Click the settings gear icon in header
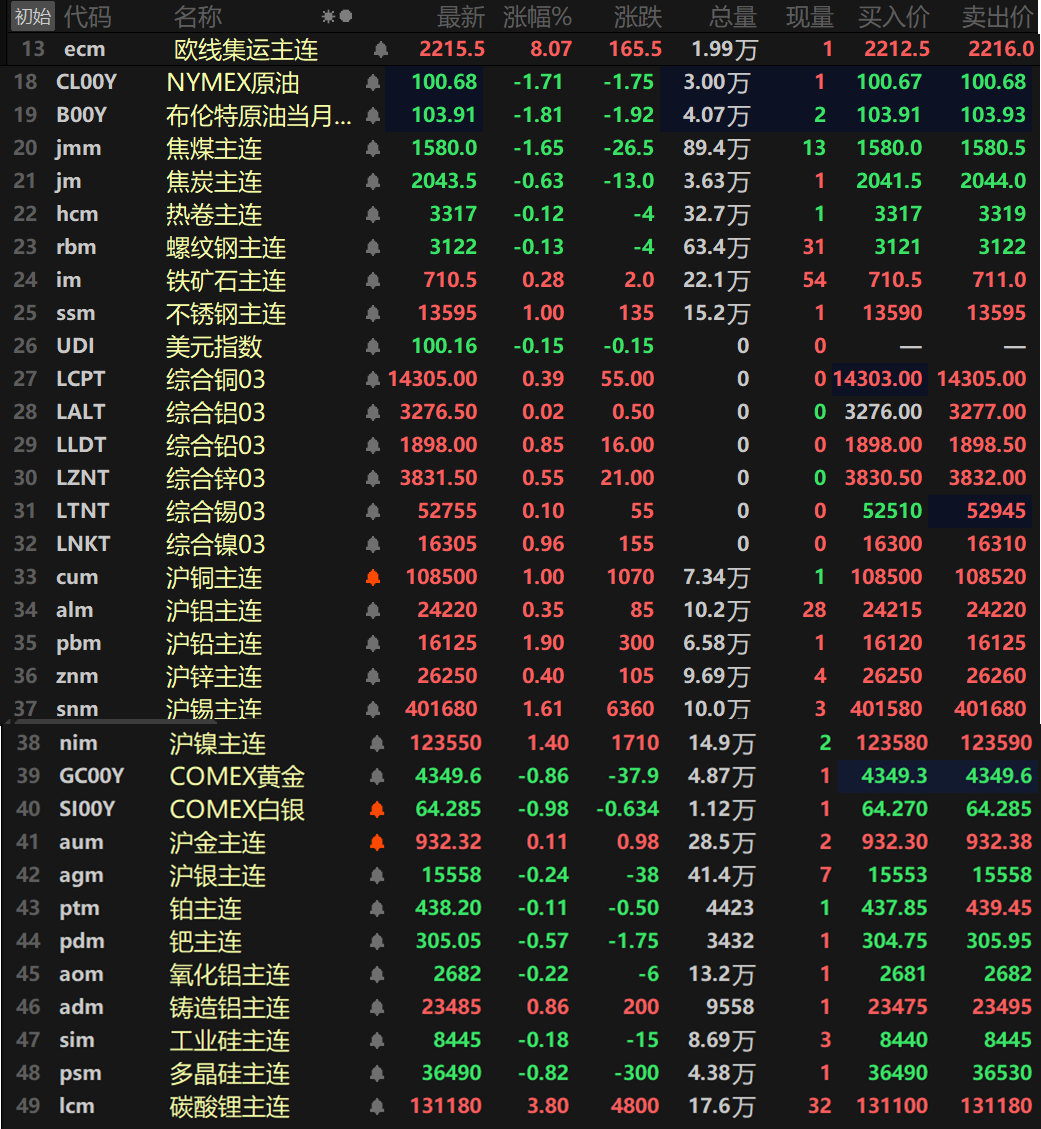 pyautogui.click(x=328, y=17)
